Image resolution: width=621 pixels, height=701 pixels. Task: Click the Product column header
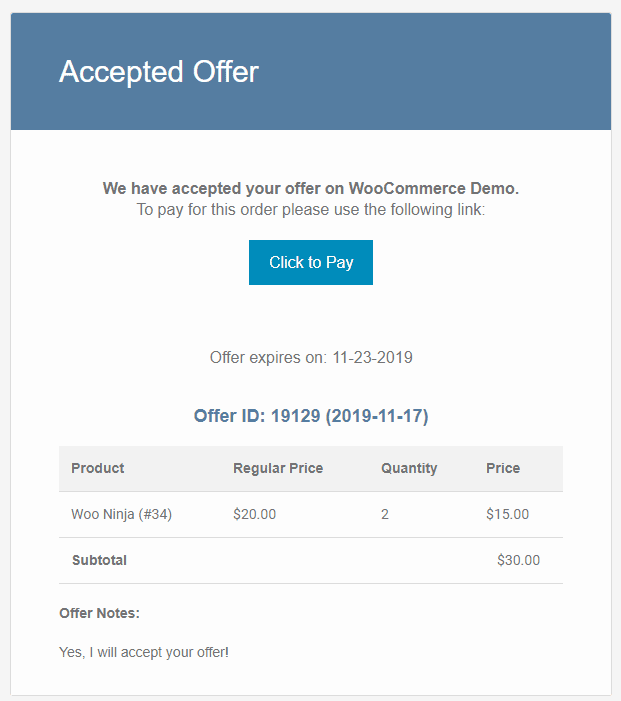coord(97,468)
